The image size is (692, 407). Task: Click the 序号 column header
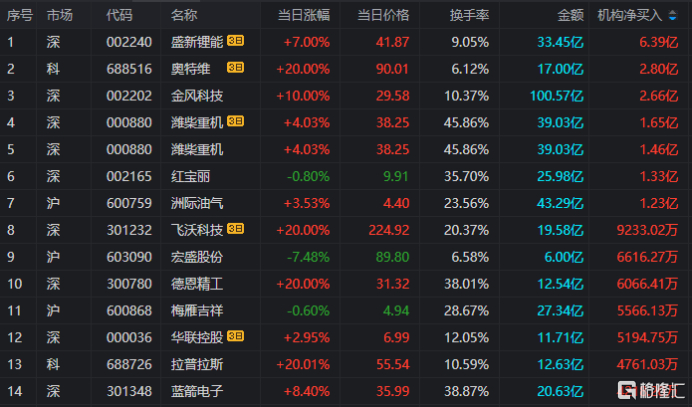tap(18, 15)
